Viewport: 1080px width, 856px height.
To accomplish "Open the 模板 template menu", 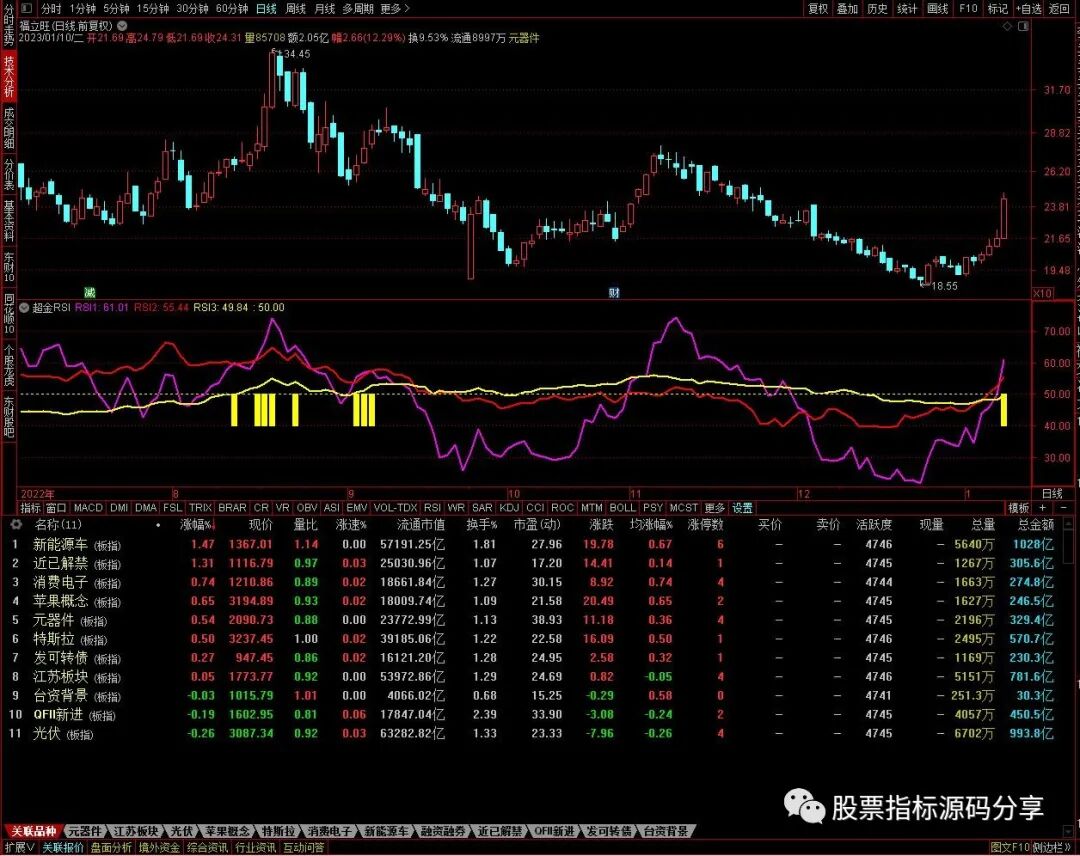I will coord(1019,508).
